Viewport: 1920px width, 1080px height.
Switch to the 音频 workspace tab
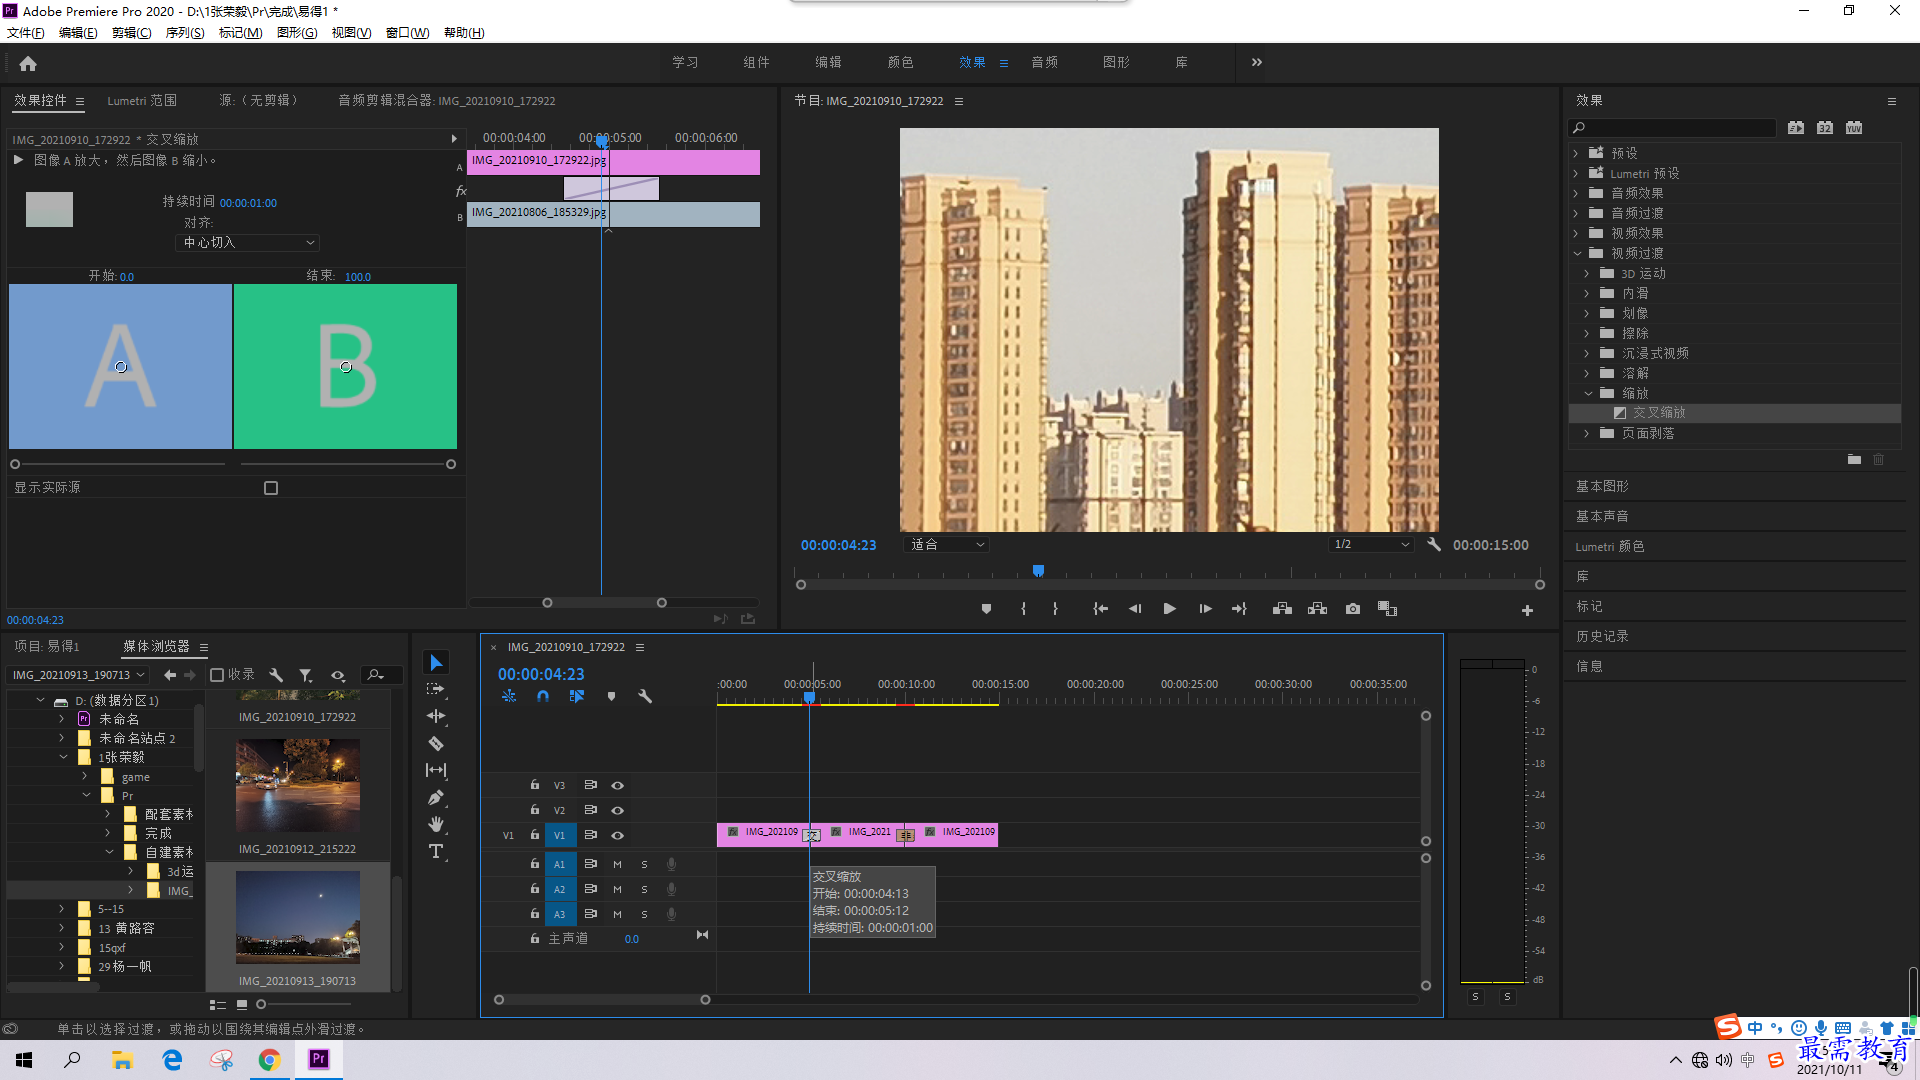pos(1044,62)
